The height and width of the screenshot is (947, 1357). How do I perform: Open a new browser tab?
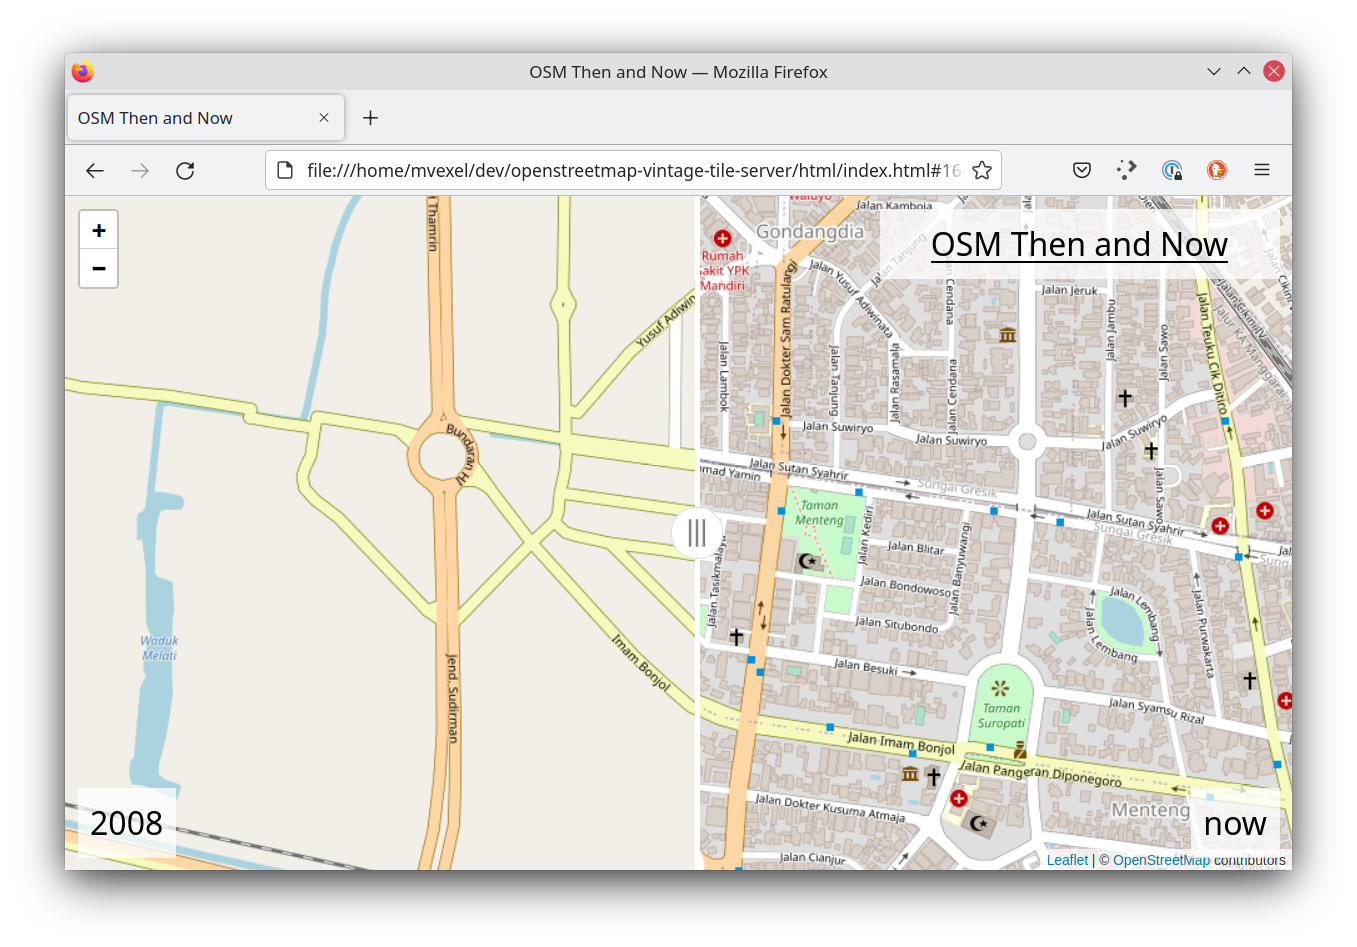pyautogui.click(x=370, y=117)
